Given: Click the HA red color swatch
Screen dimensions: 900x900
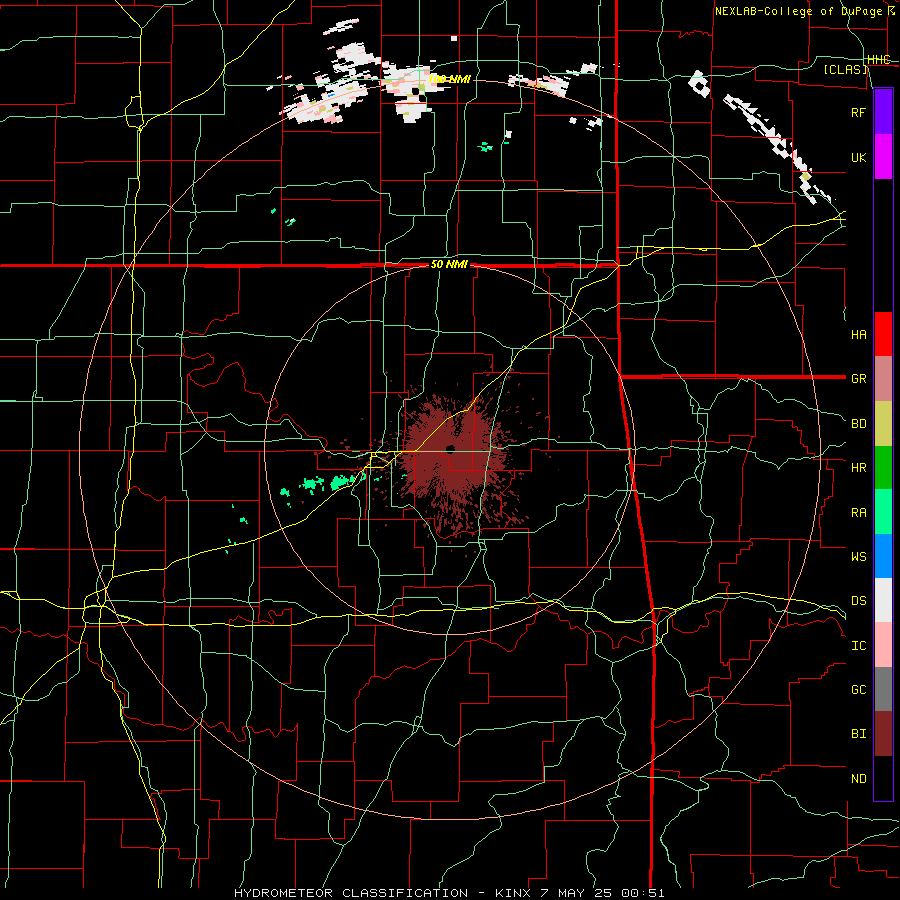Looking at the screenshot, I should click(883, 334).
